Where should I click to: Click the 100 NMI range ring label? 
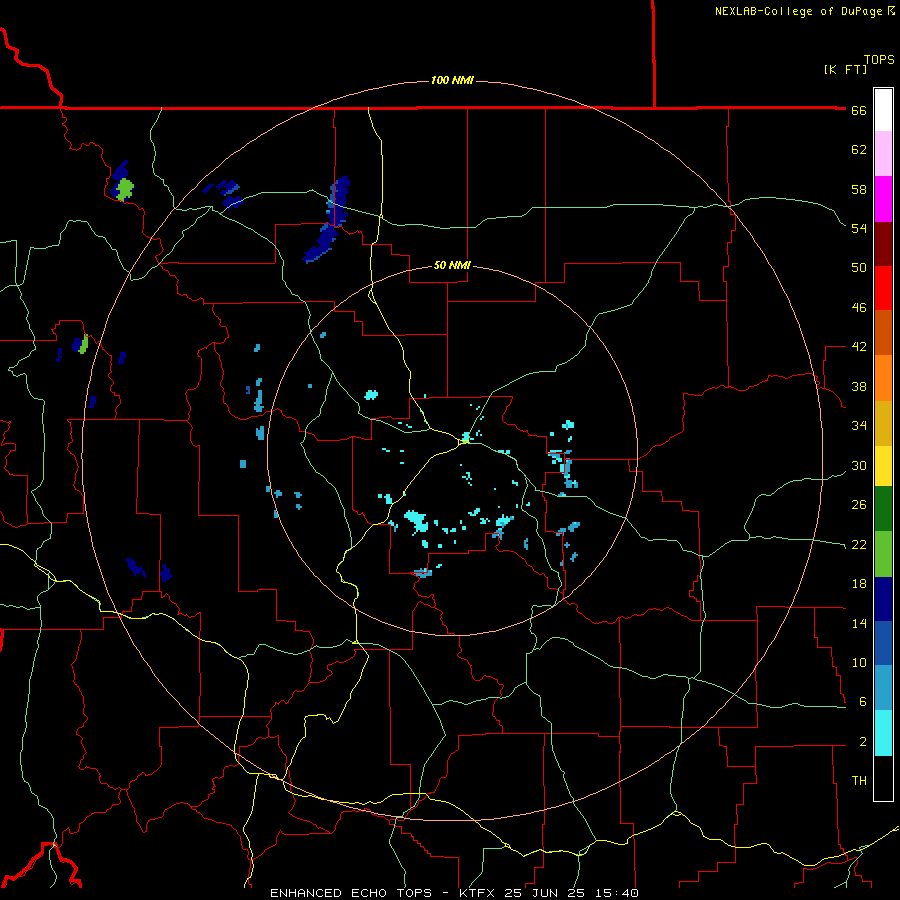coord(452,80)
